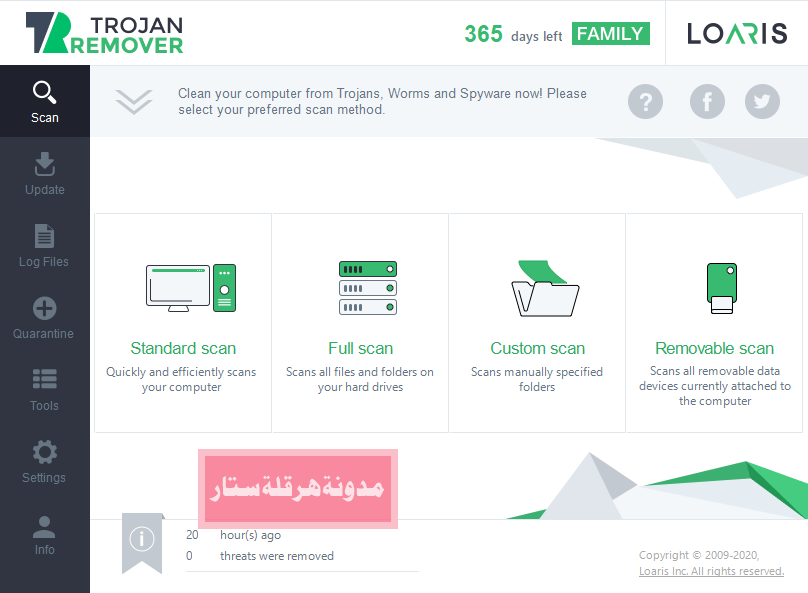Open Log Files from the sidebar
This screenshot has height=593, width=808.
pyautogui.click(x=45, y=246)
